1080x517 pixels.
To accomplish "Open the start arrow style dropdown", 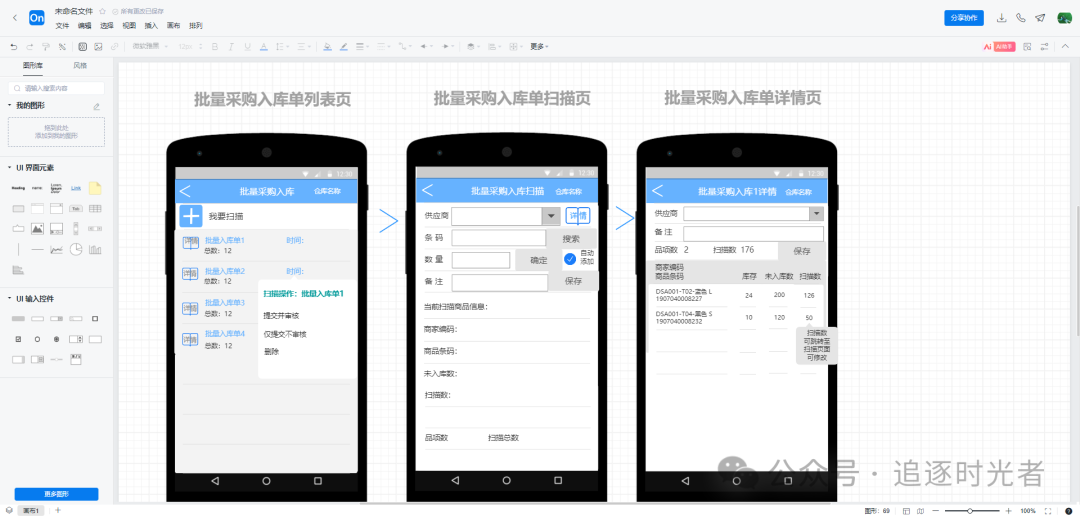I will click(x=426, y=47).
